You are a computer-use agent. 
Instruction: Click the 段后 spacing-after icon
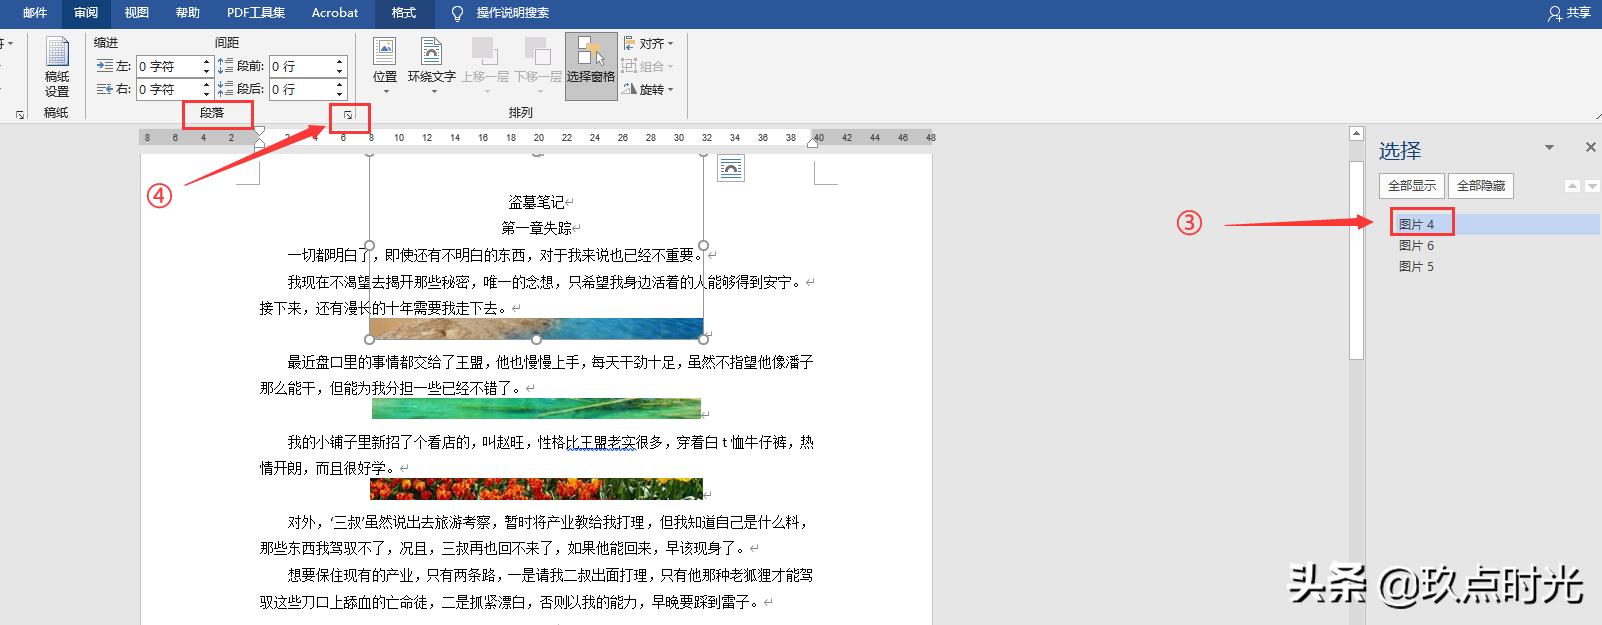226,89
